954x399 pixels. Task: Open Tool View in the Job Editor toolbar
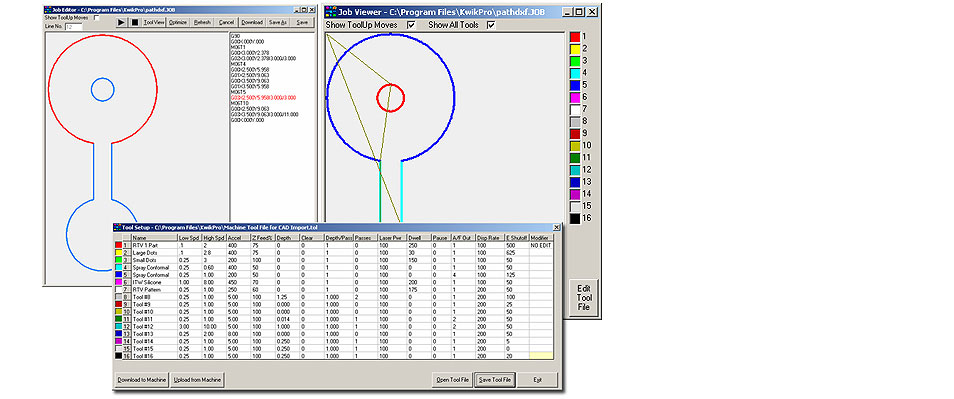(x=154, y=22)
